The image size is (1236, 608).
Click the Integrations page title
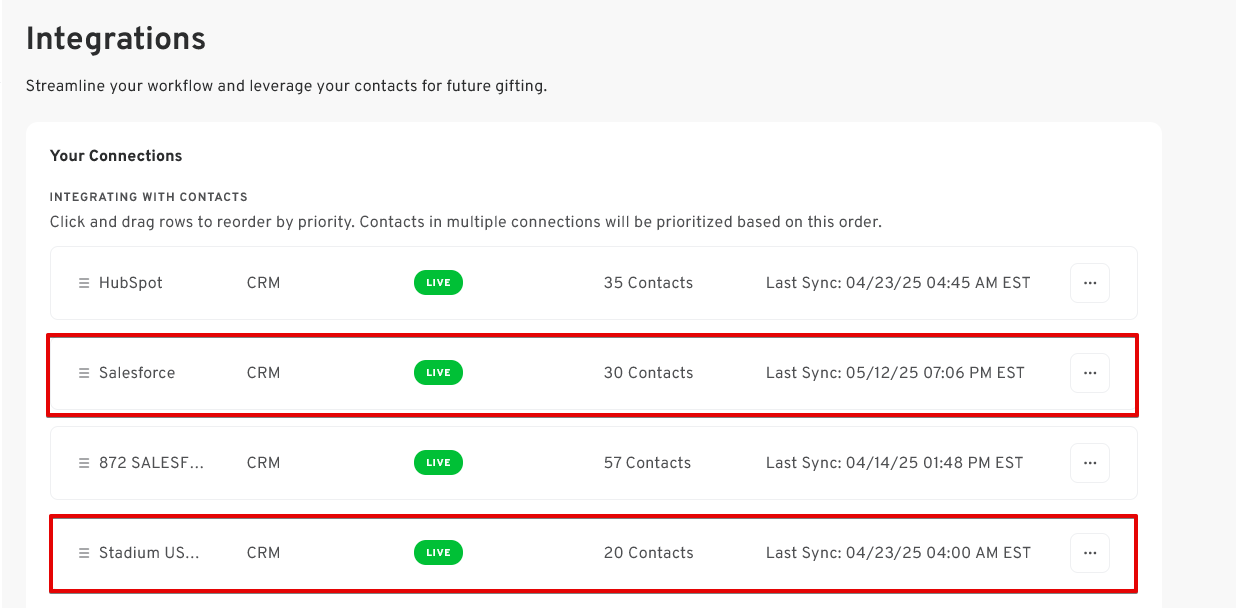(x=116, y=39)
